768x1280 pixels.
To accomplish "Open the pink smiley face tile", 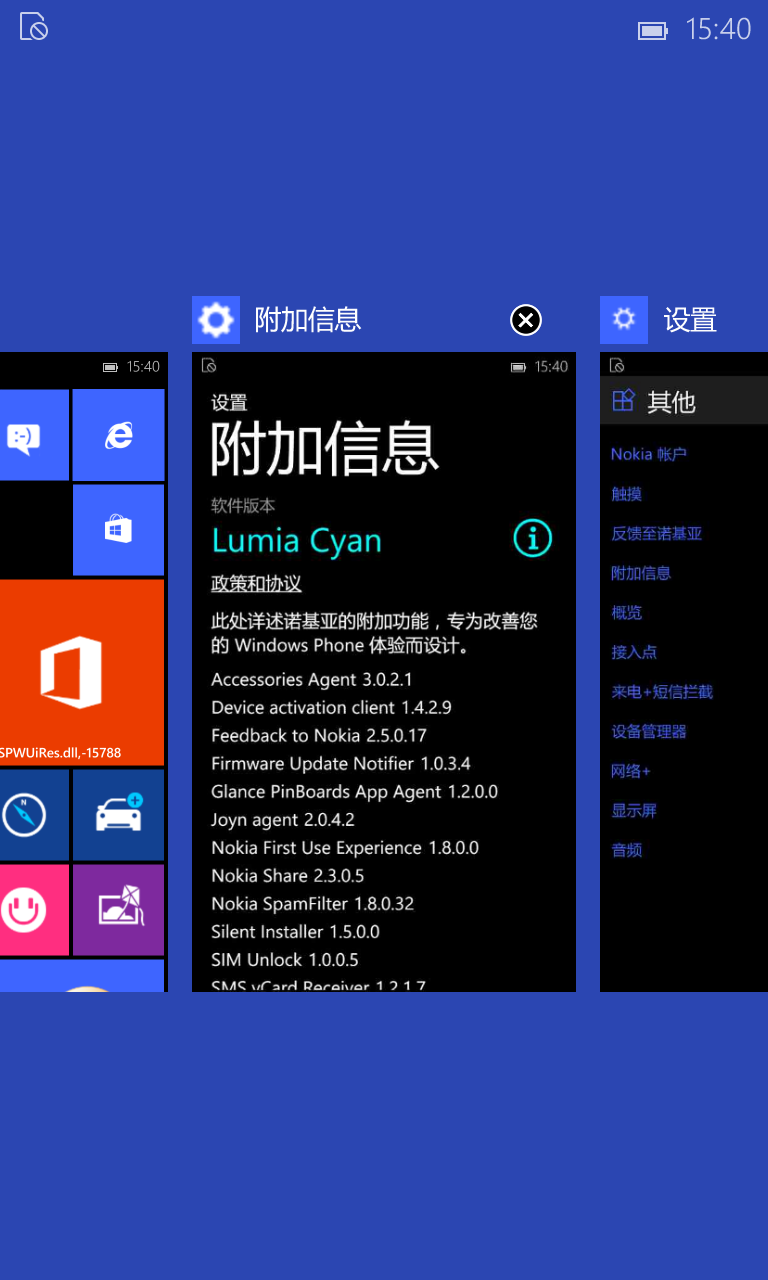I will click(34, 910).
